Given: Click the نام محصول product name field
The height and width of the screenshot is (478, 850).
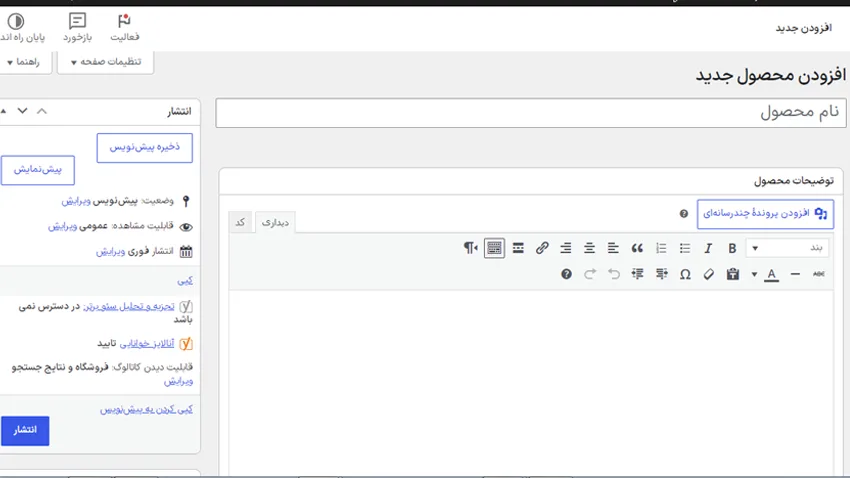Looking at the screenshot, I should click(531, 113).
